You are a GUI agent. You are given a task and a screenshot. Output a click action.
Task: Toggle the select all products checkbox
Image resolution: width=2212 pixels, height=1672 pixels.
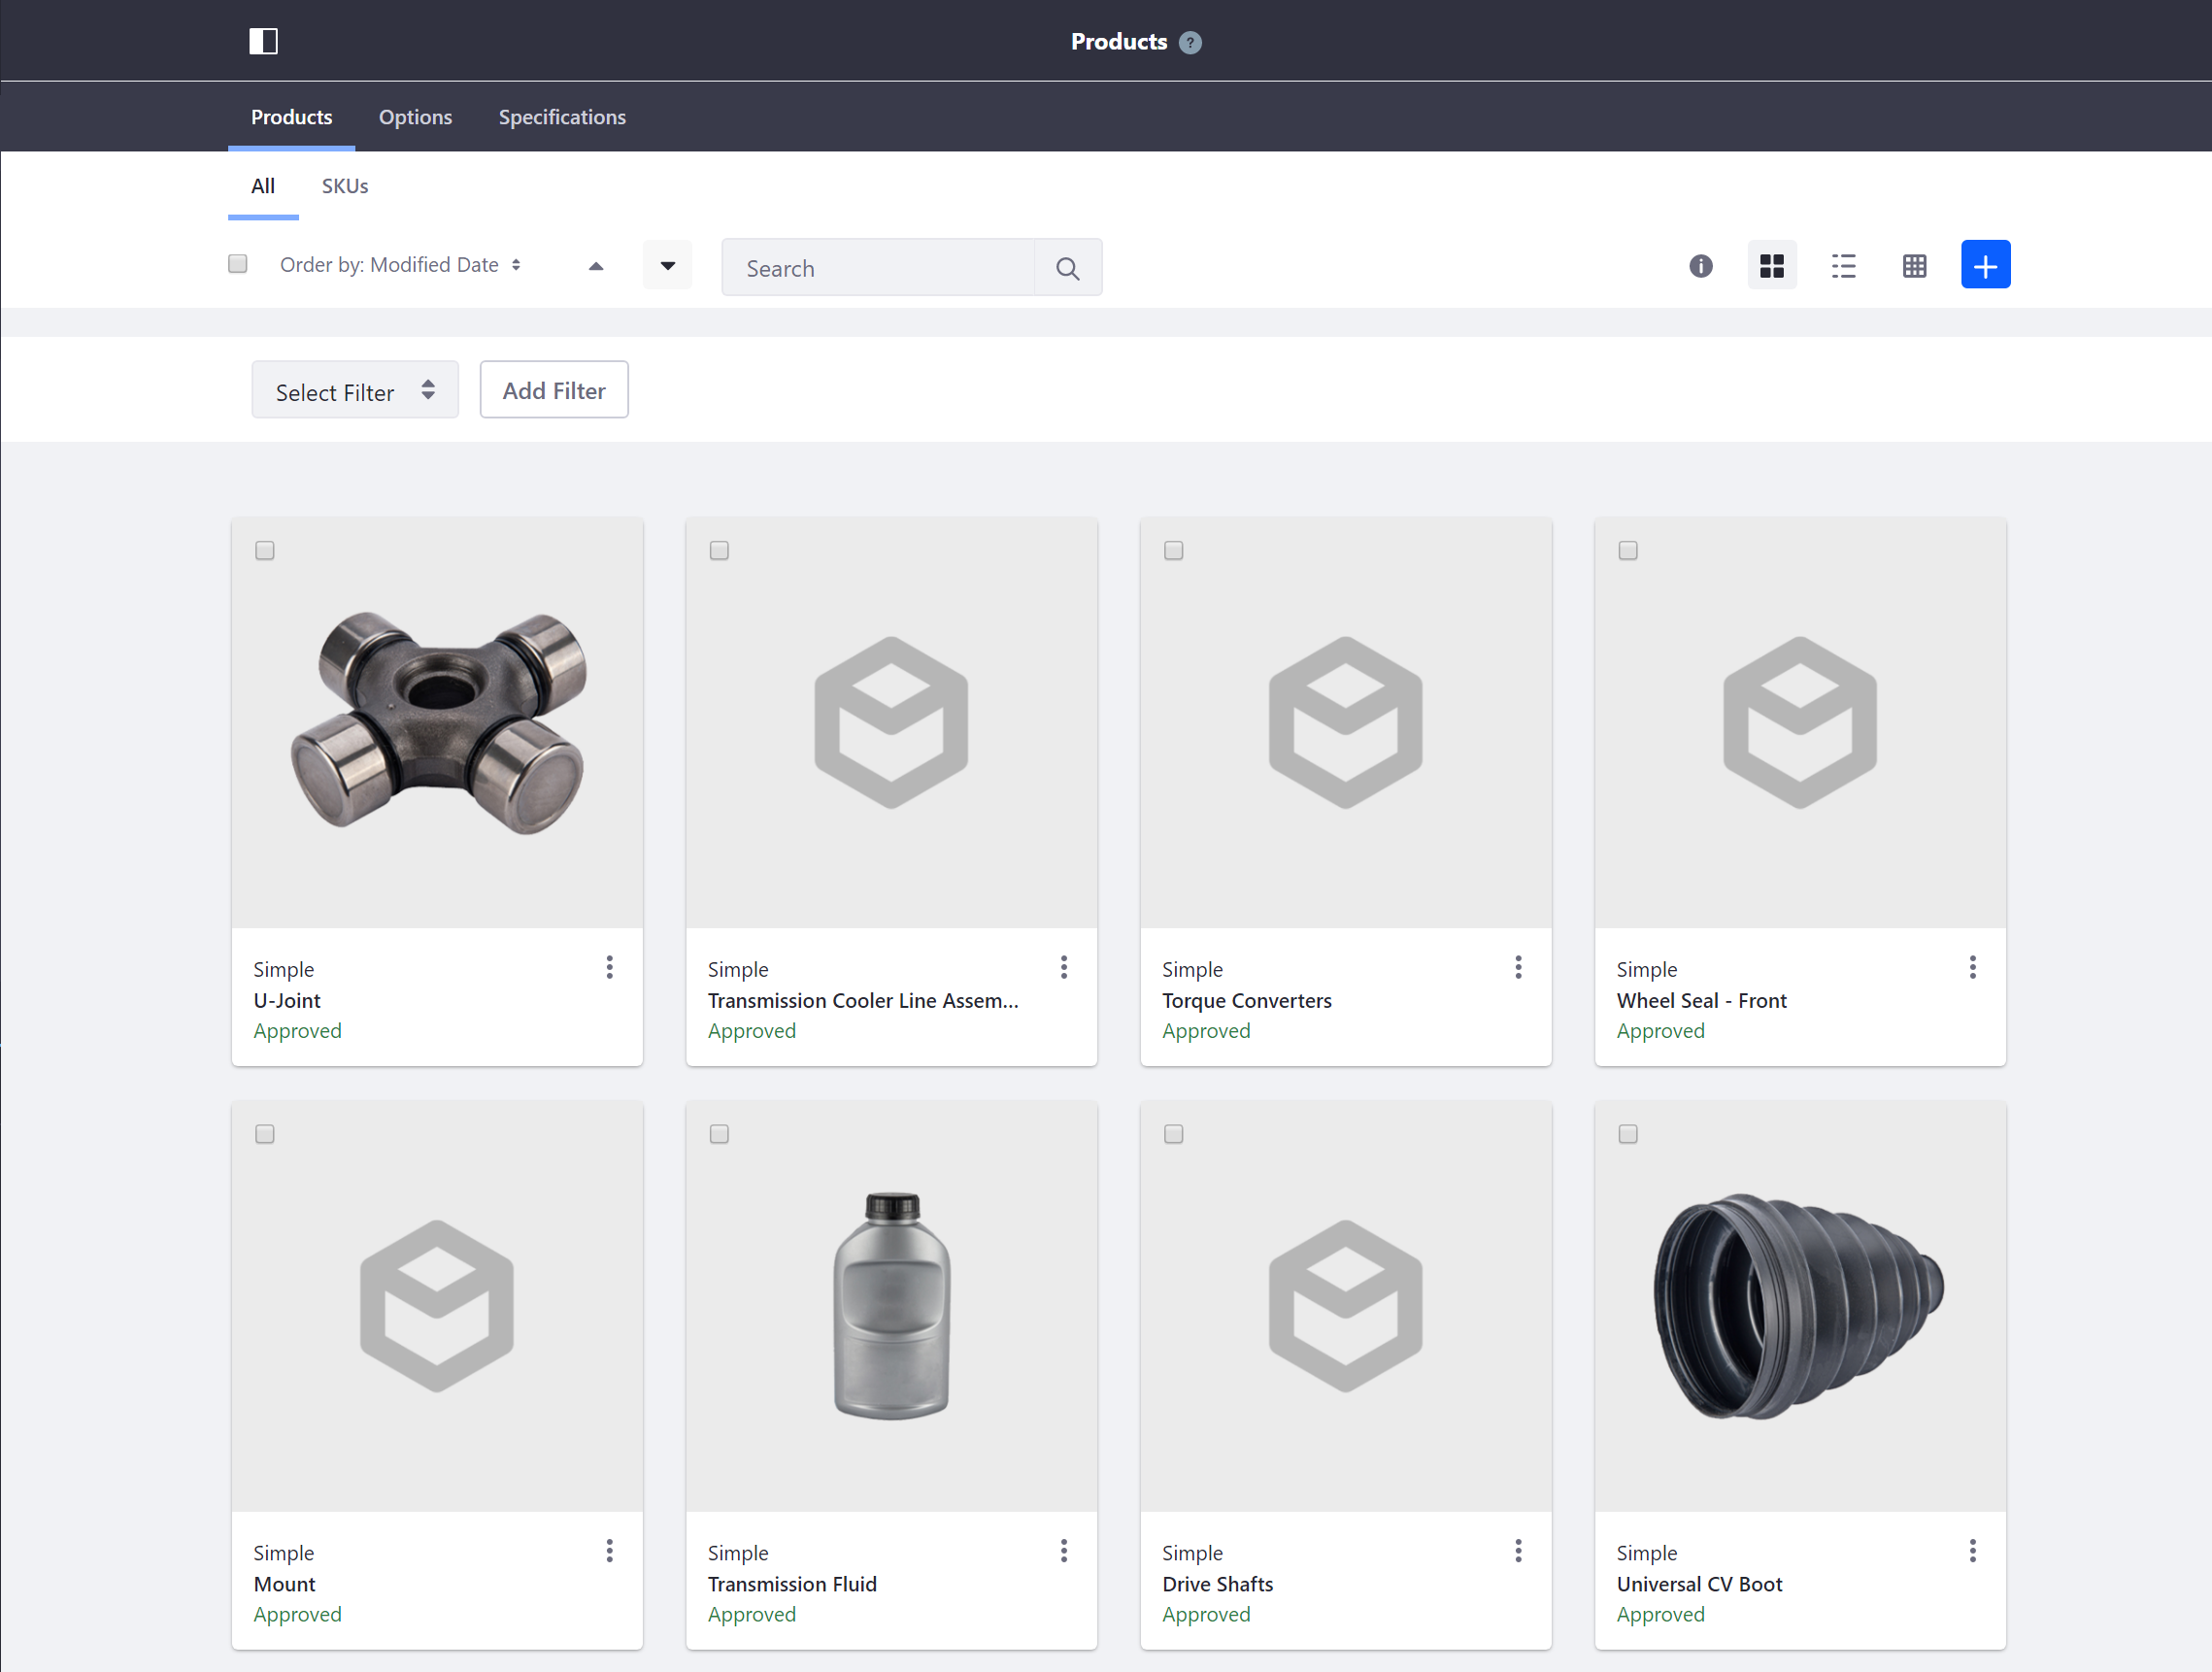coord(237,267)
